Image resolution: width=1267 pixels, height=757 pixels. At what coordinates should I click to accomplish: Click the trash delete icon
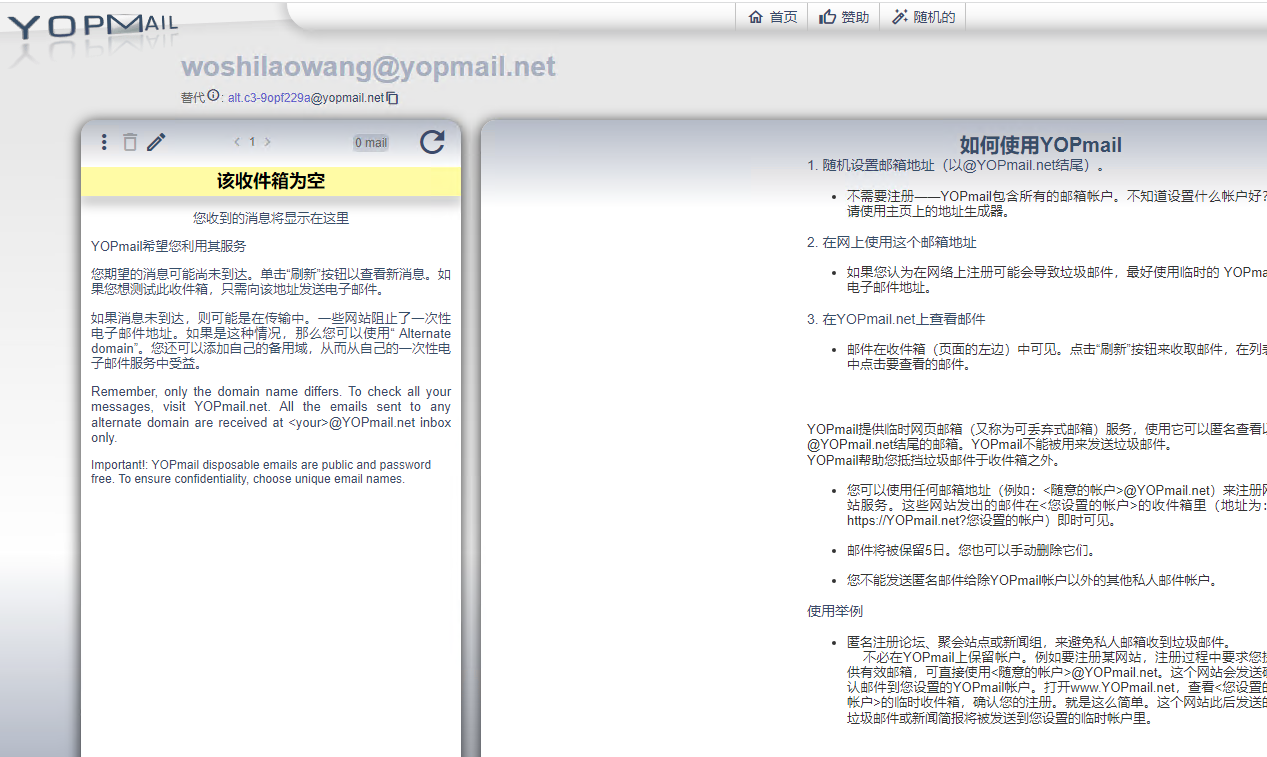(130, 142)
